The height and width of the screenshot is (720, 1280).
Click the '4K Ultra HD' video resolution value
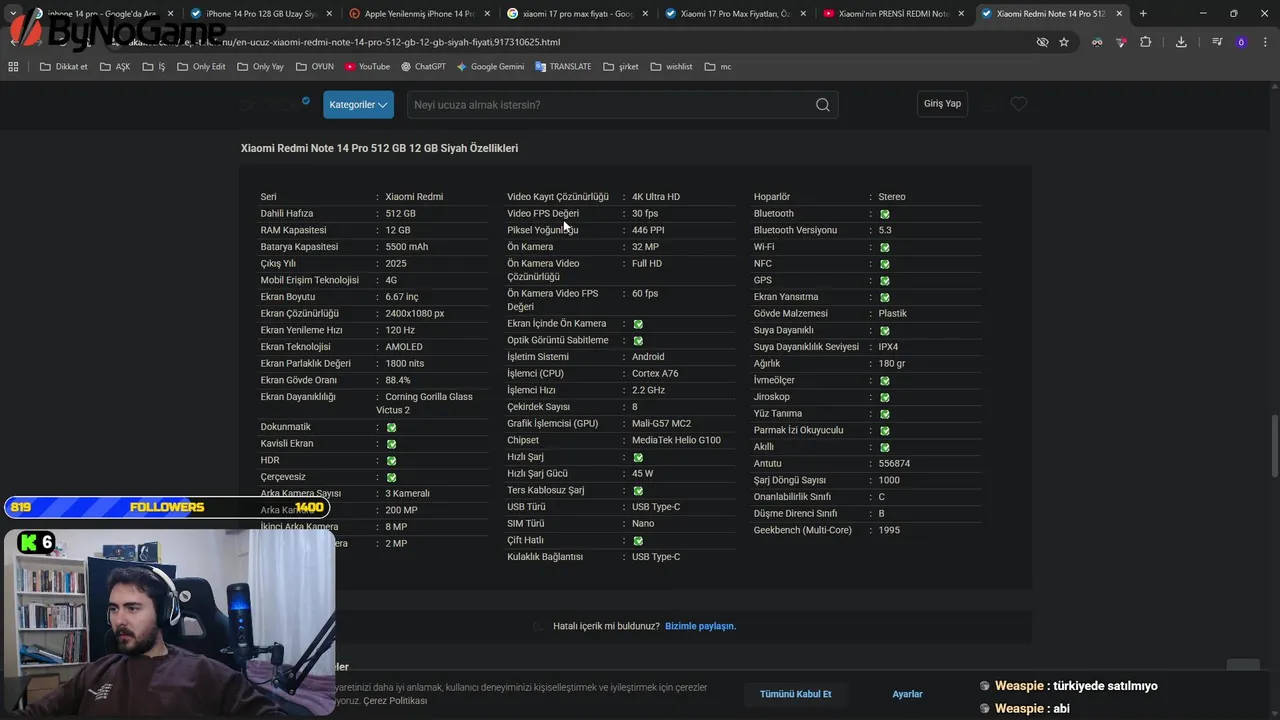coord(656,197)
